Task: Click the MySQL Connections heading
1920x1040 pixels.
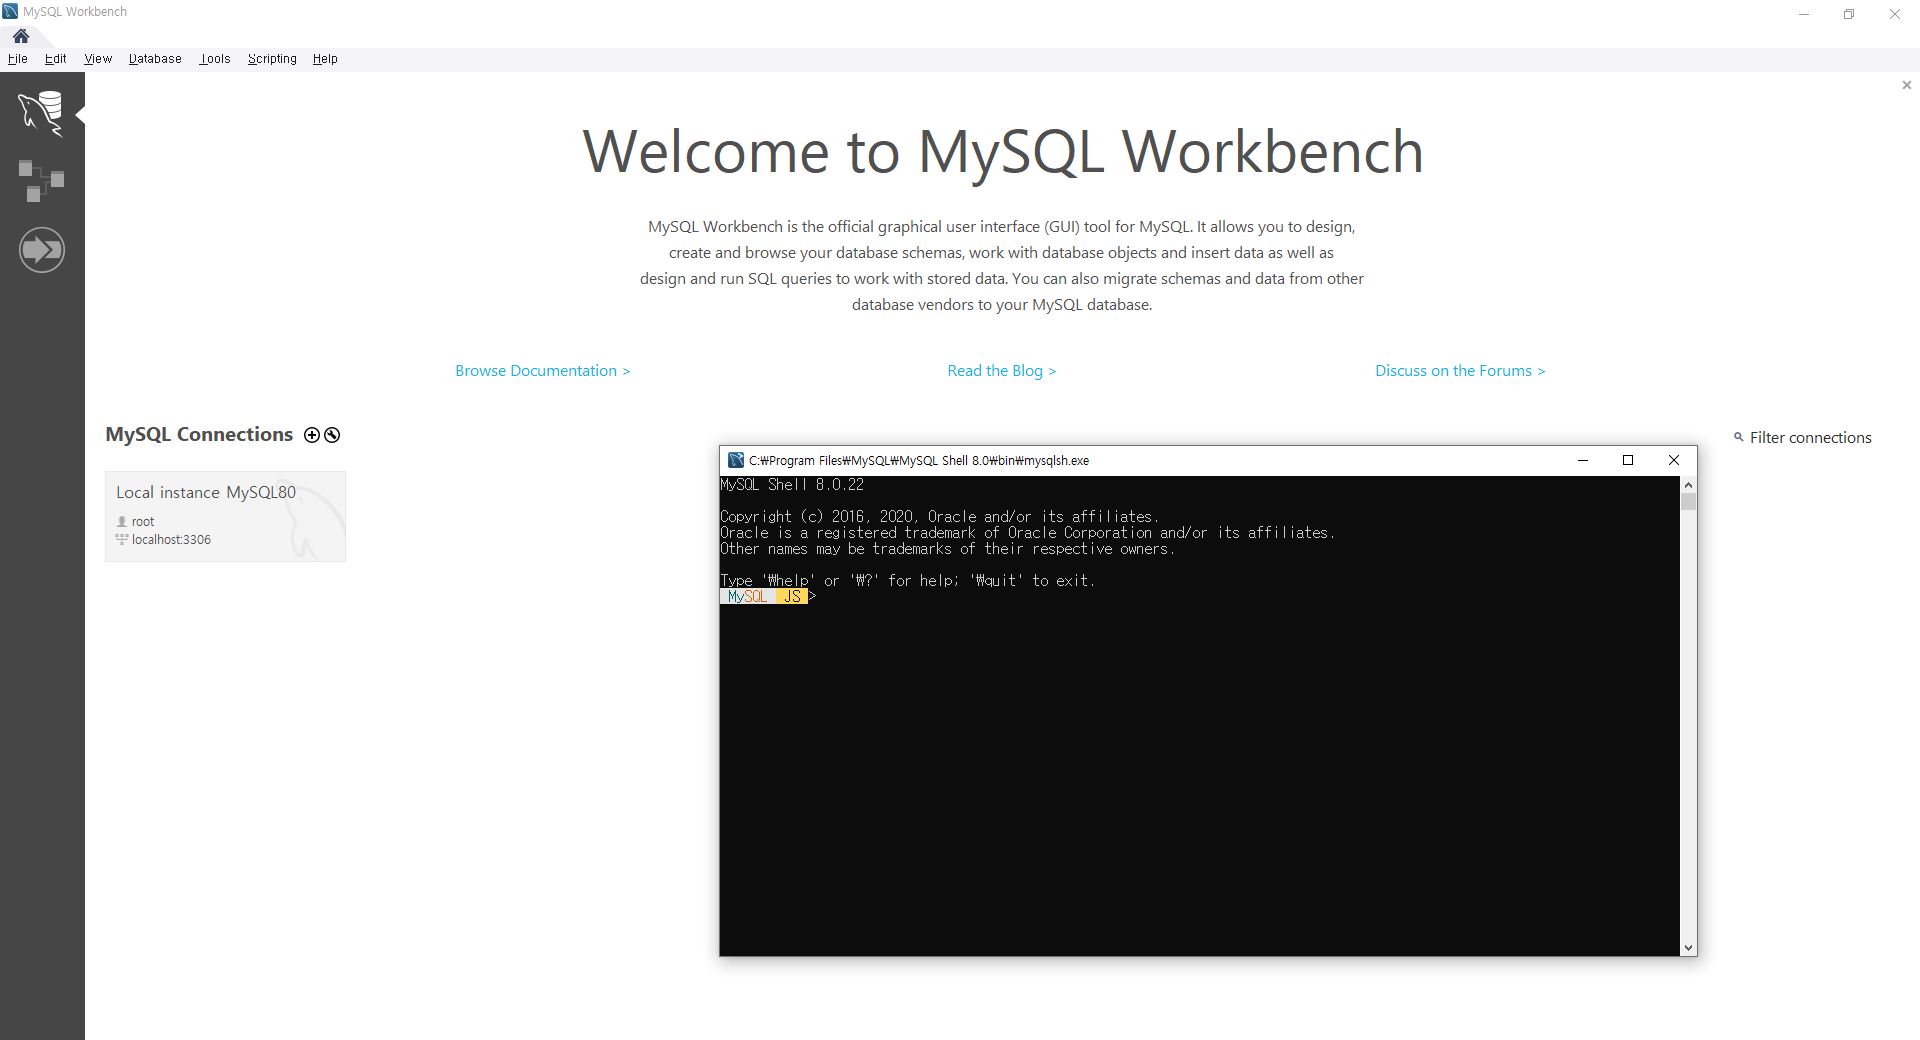Action: pos(199,435)
